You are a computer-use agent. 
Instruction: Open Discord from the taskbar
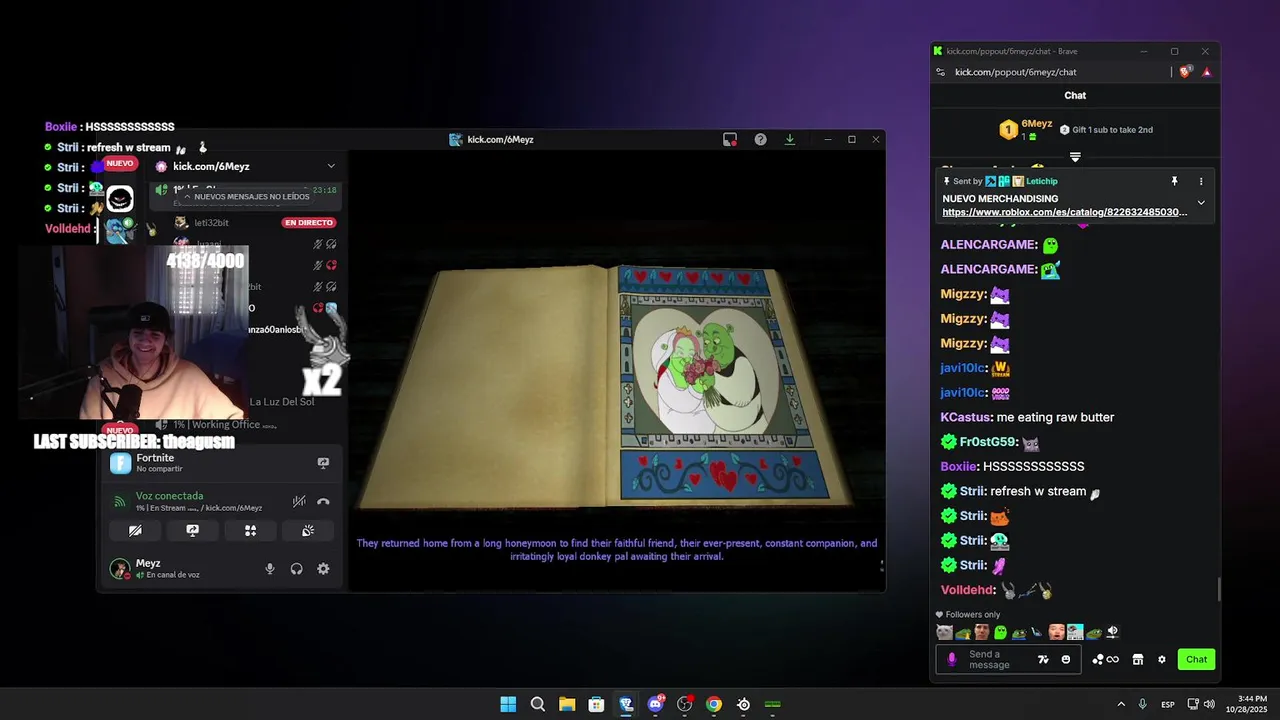tap(655, 704)
